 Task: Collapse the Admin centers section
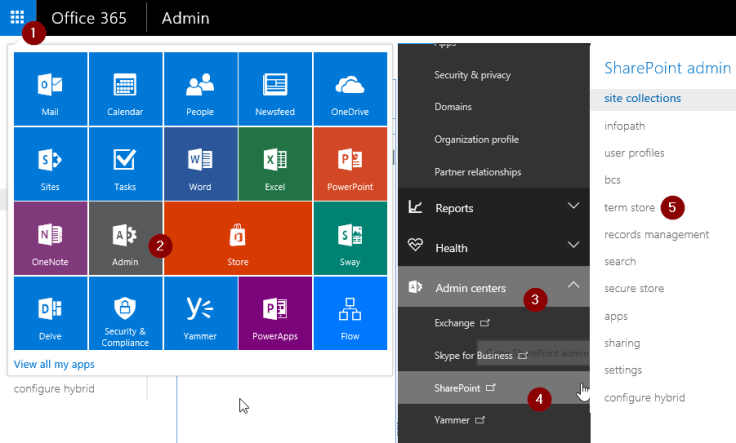click(573, 287)
